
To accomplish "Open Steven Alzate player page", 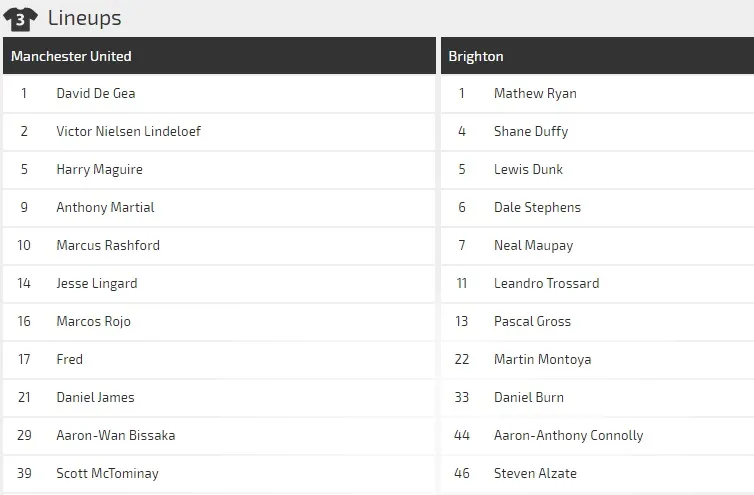I will coord(535,474).
